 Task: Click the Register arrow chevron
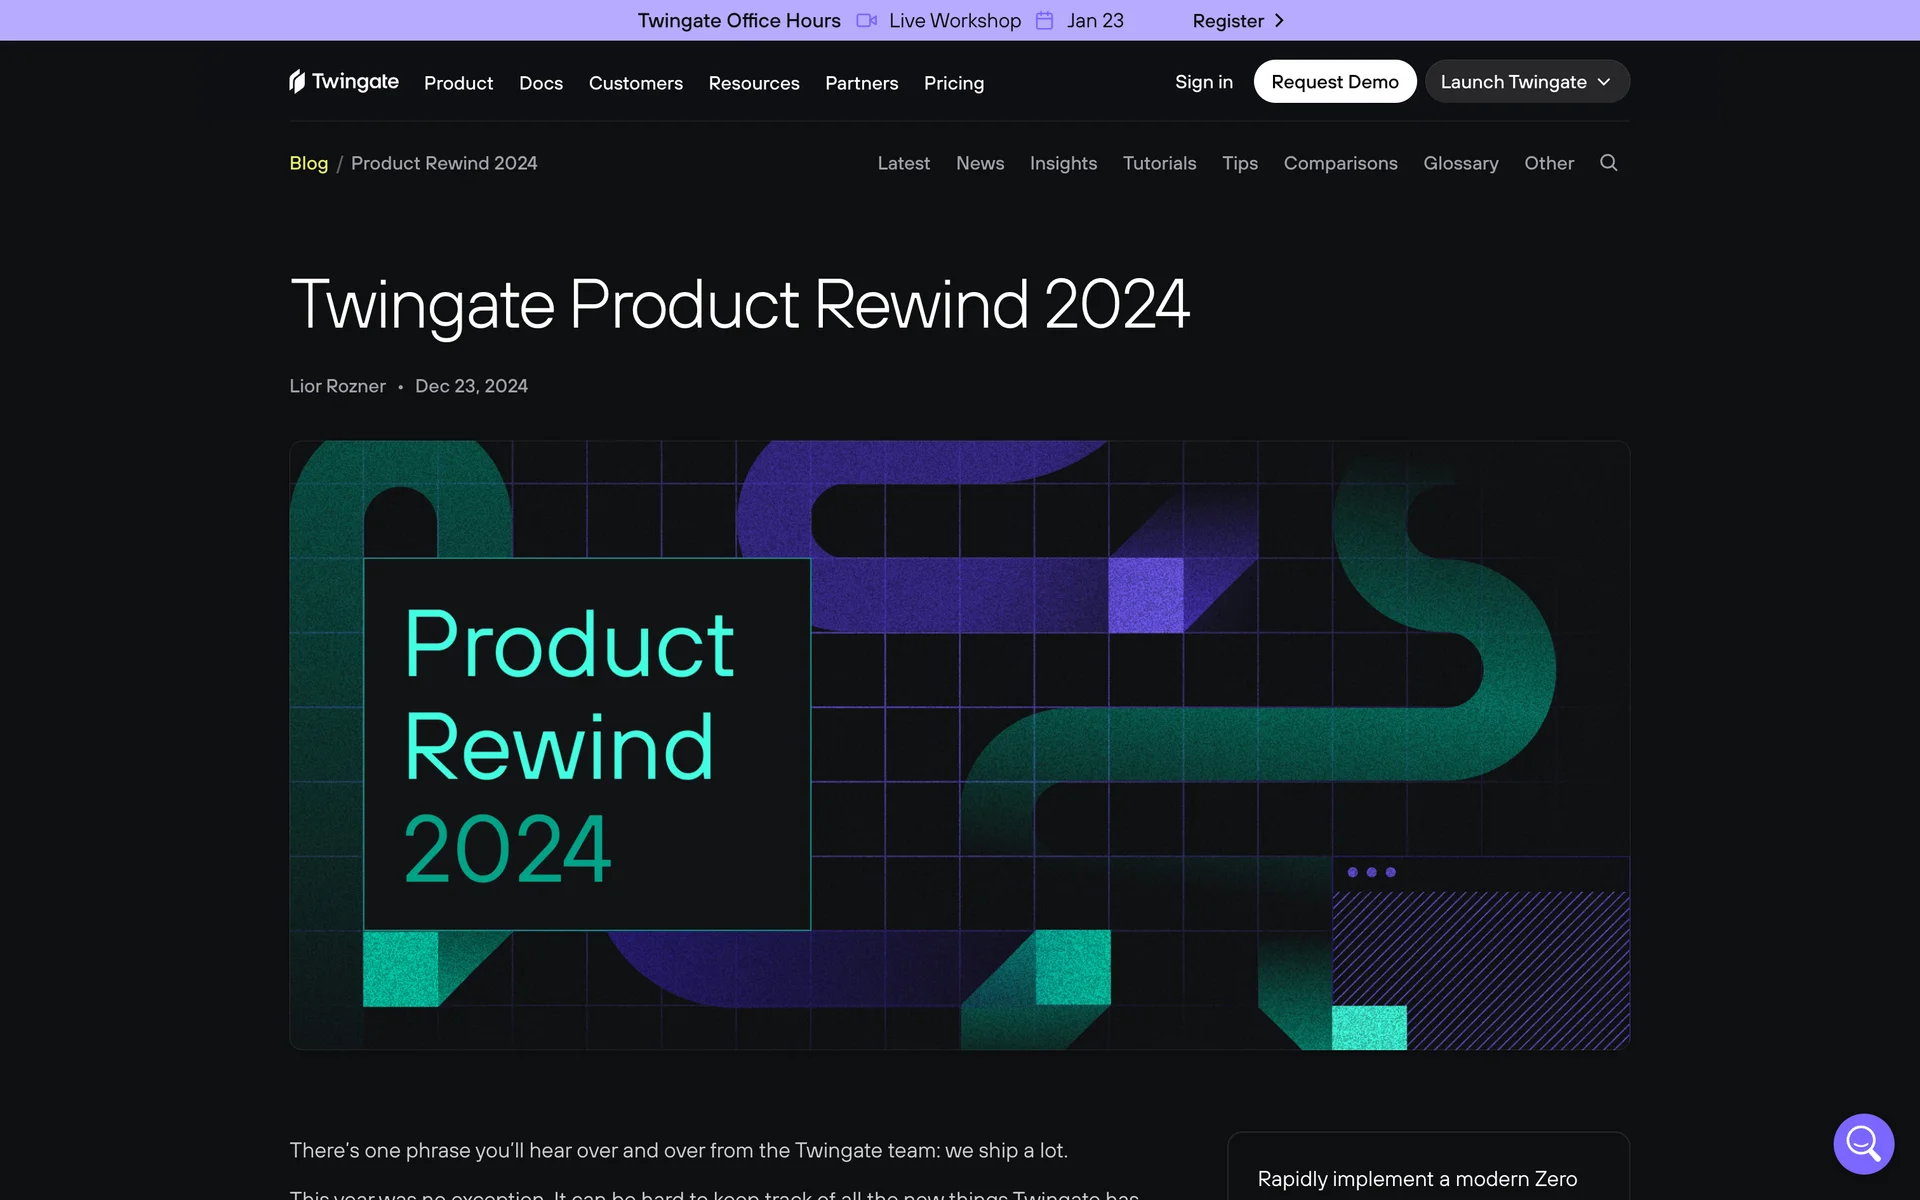pyautogui.click(x=1279, y=21)
